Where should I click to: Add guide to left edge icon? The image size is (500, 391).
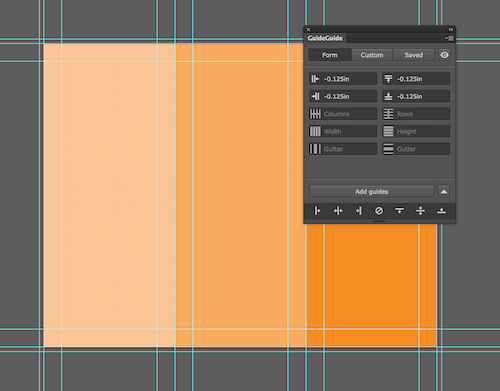(x=317, y=211)
